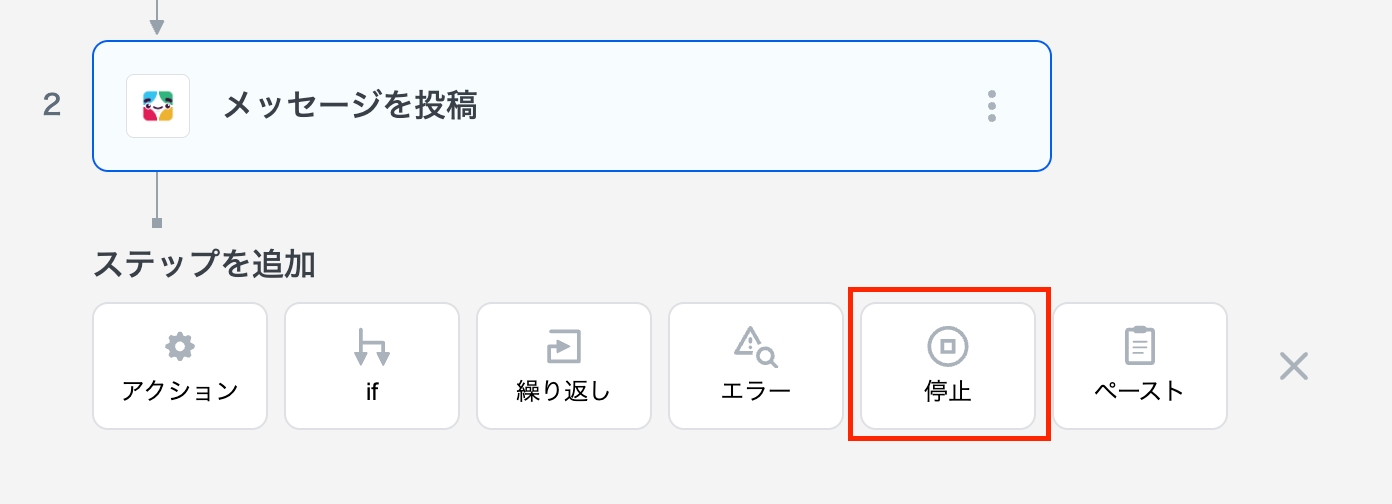Click the loop icon above 繰り返し
This screenshot has width=1392, height=504.
(564, 347)
